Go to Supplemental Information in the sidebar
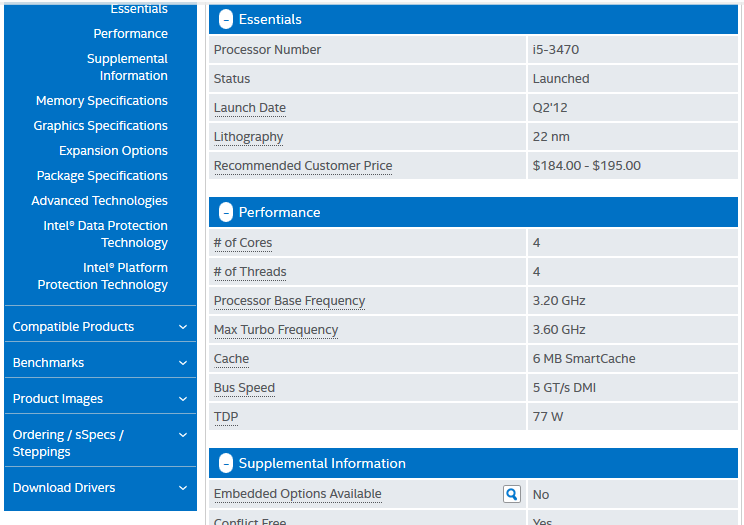 tap(127, 67)
